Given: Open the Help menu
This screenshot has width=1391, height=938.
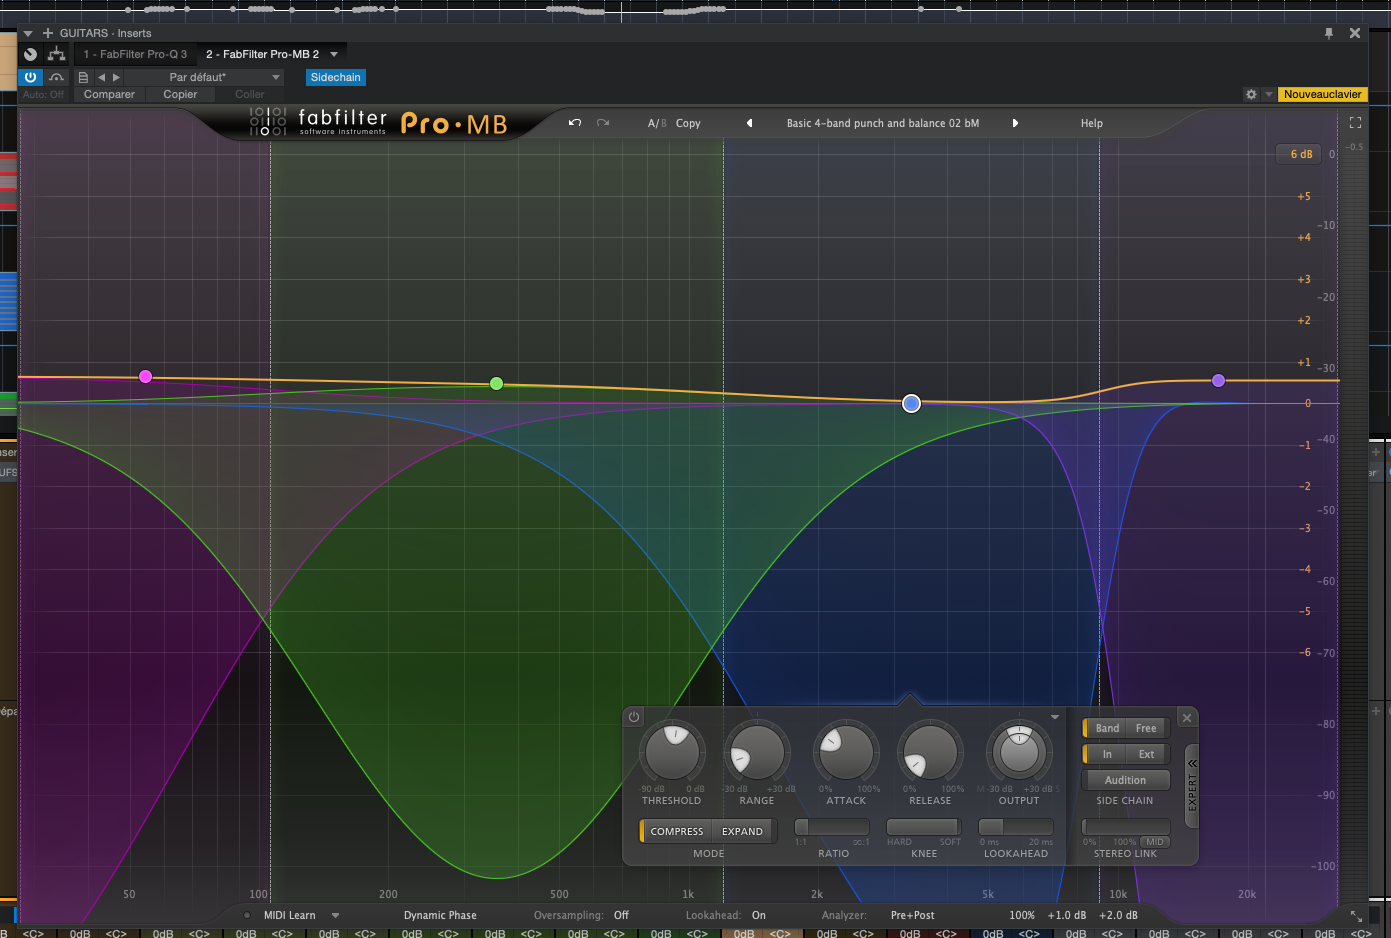Looking at the screenshot, I should pyautogui.click(x=1091, y=123).
